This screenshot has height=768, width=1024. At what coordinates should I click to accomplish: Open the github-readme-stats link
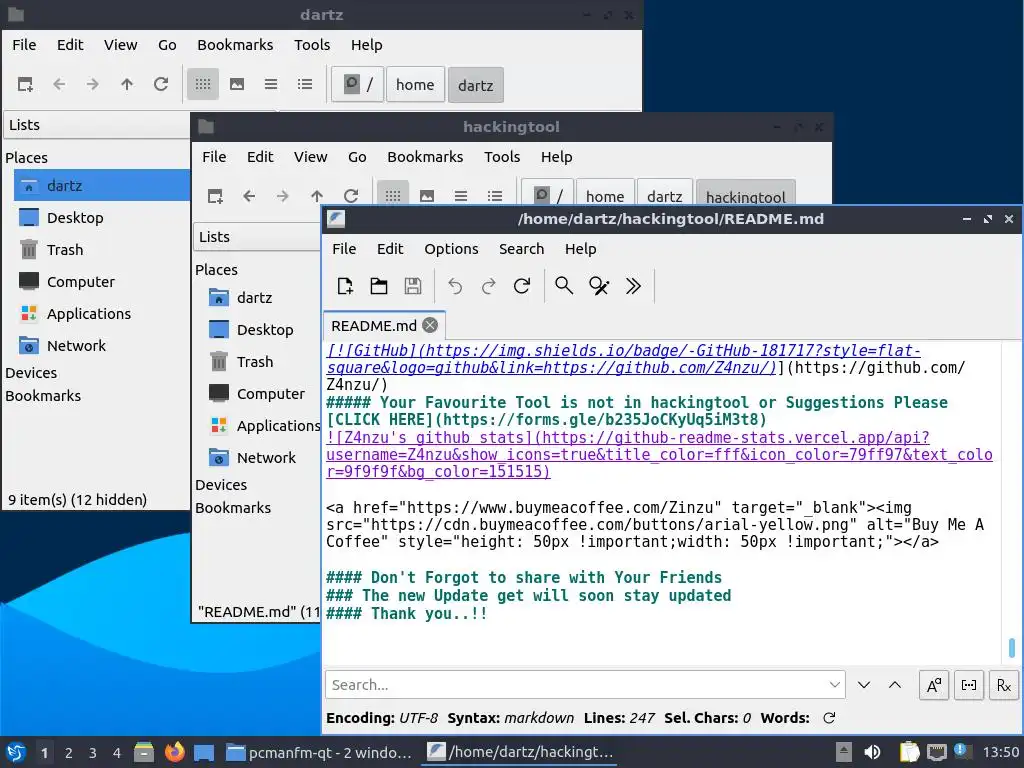(660, 455)
